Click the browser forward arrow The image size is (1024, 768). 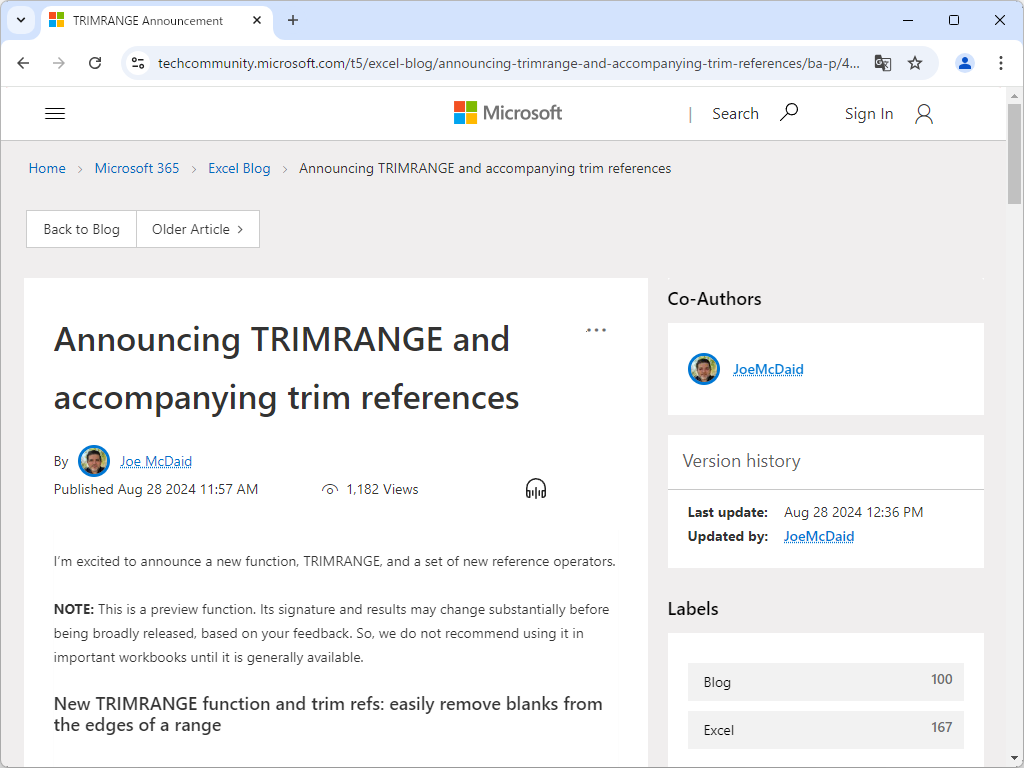point(59,63)
